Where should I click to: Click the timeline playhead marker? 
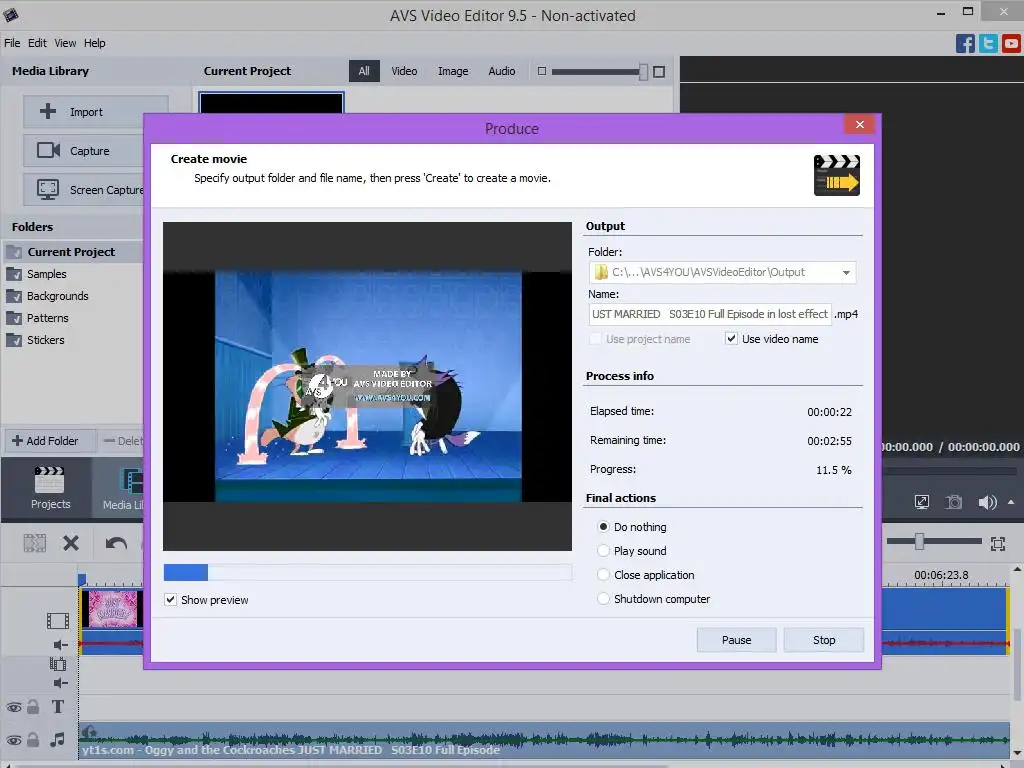pos(82,579)
